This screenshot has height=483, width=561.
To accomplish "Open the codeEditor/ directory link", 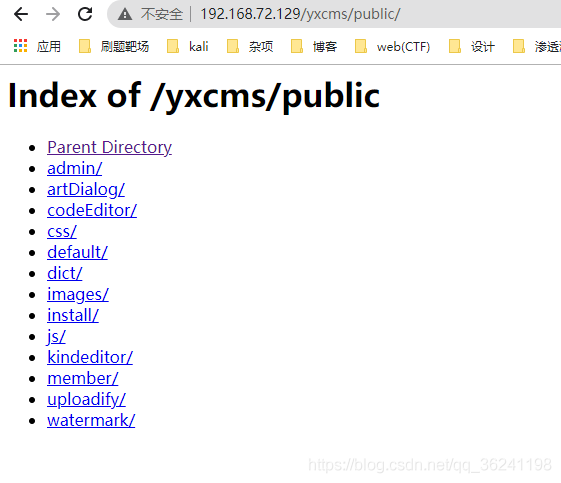I will click(x=92, y=210).
